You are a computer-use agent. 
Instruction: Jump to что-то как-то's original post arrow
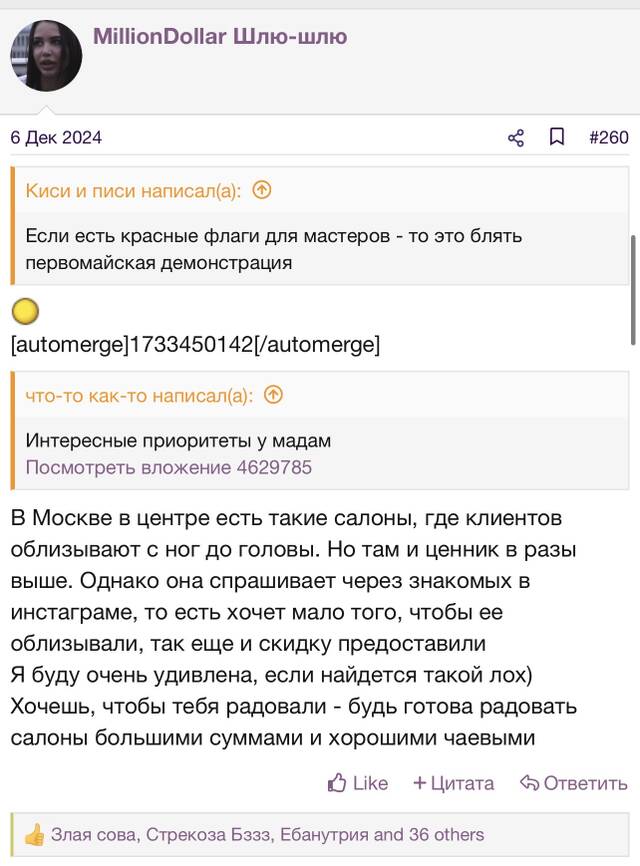tap(273, 395)
